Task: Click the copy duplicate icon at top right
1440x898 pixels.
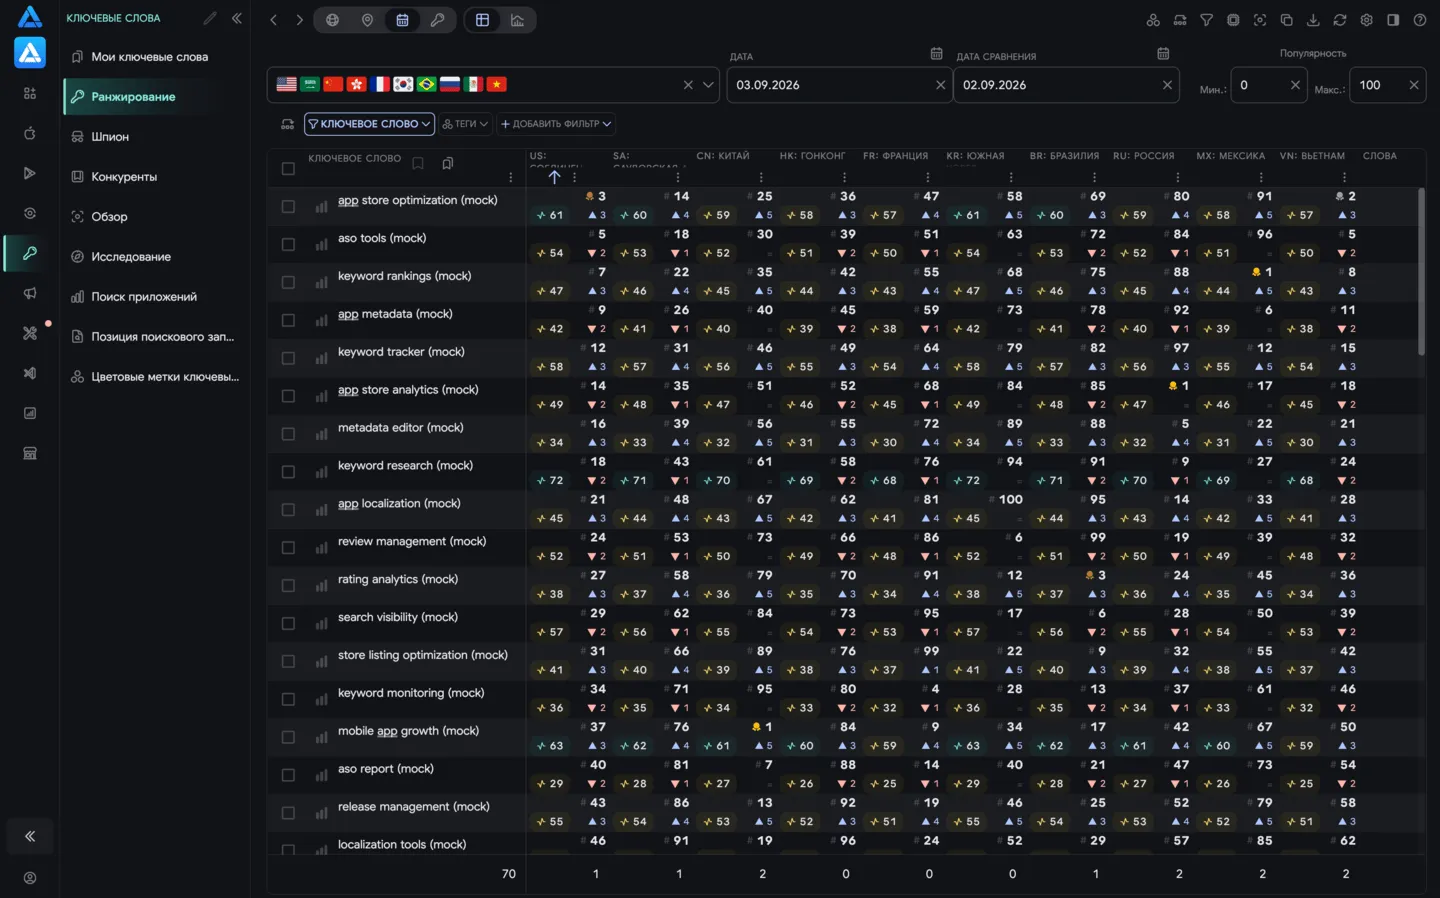Action: (1286, 20)
